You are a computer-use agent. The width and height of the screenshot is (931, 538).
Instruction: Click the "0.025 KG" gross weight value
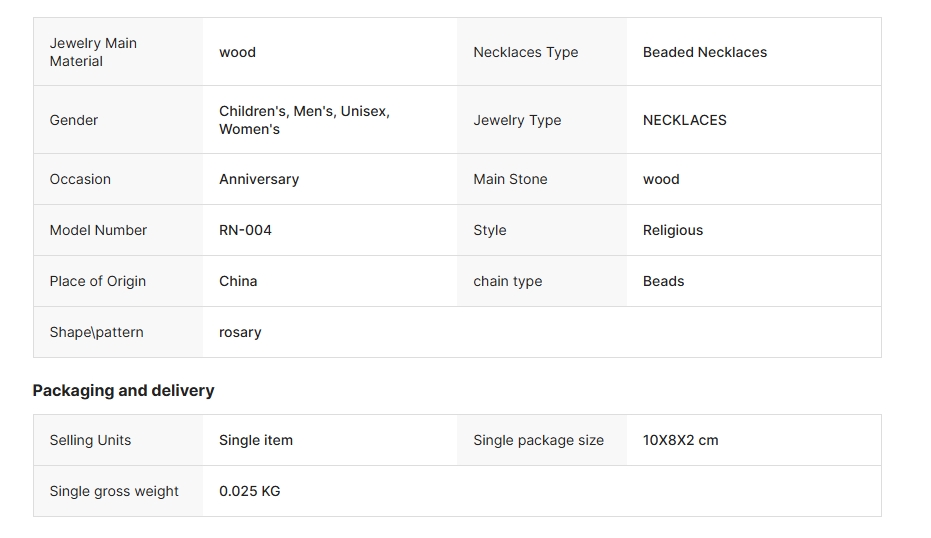point(249,491)
